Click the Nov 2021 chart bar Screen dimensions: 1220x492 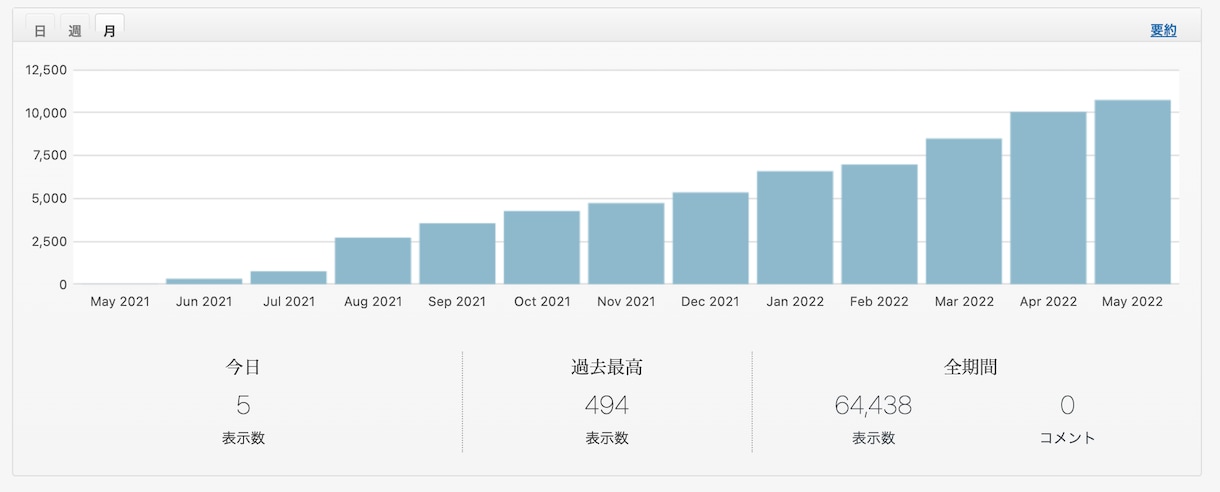[x=626, y=243]
